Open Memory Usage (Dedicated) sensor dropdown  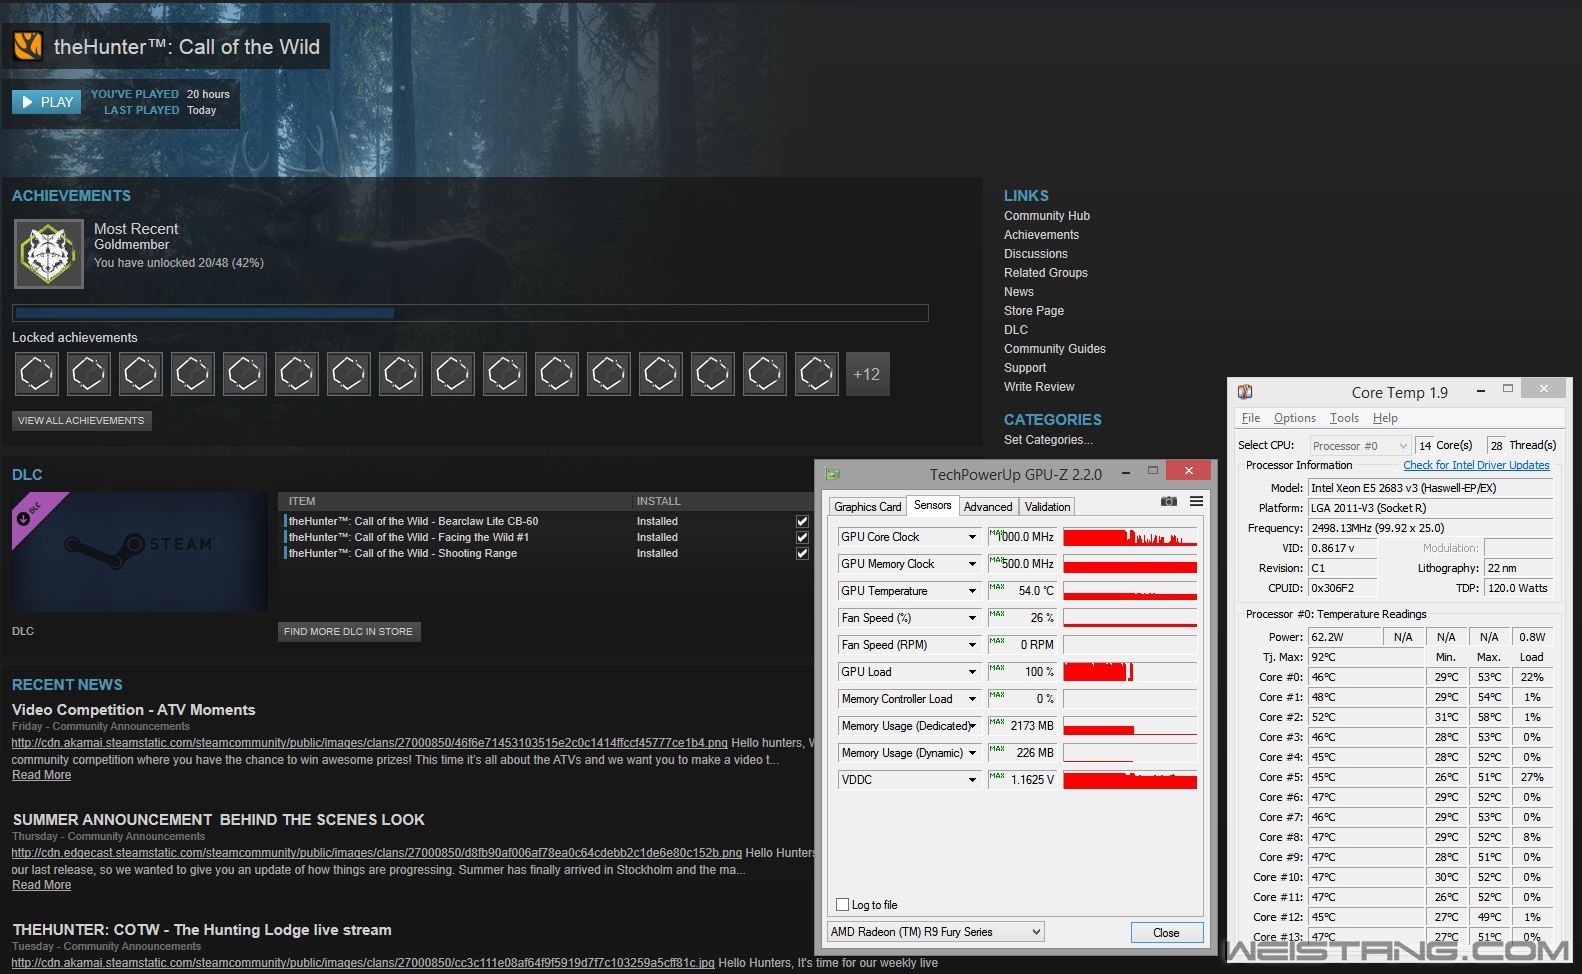tap(972, 726)
